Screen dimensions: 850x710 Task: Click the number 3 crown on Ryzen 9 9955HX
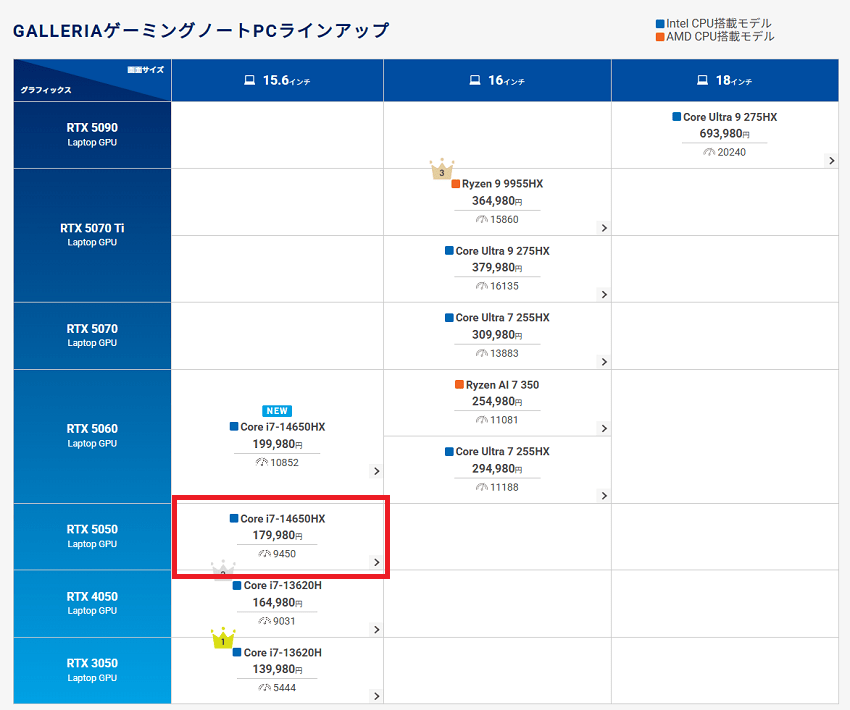click(441, 170)
